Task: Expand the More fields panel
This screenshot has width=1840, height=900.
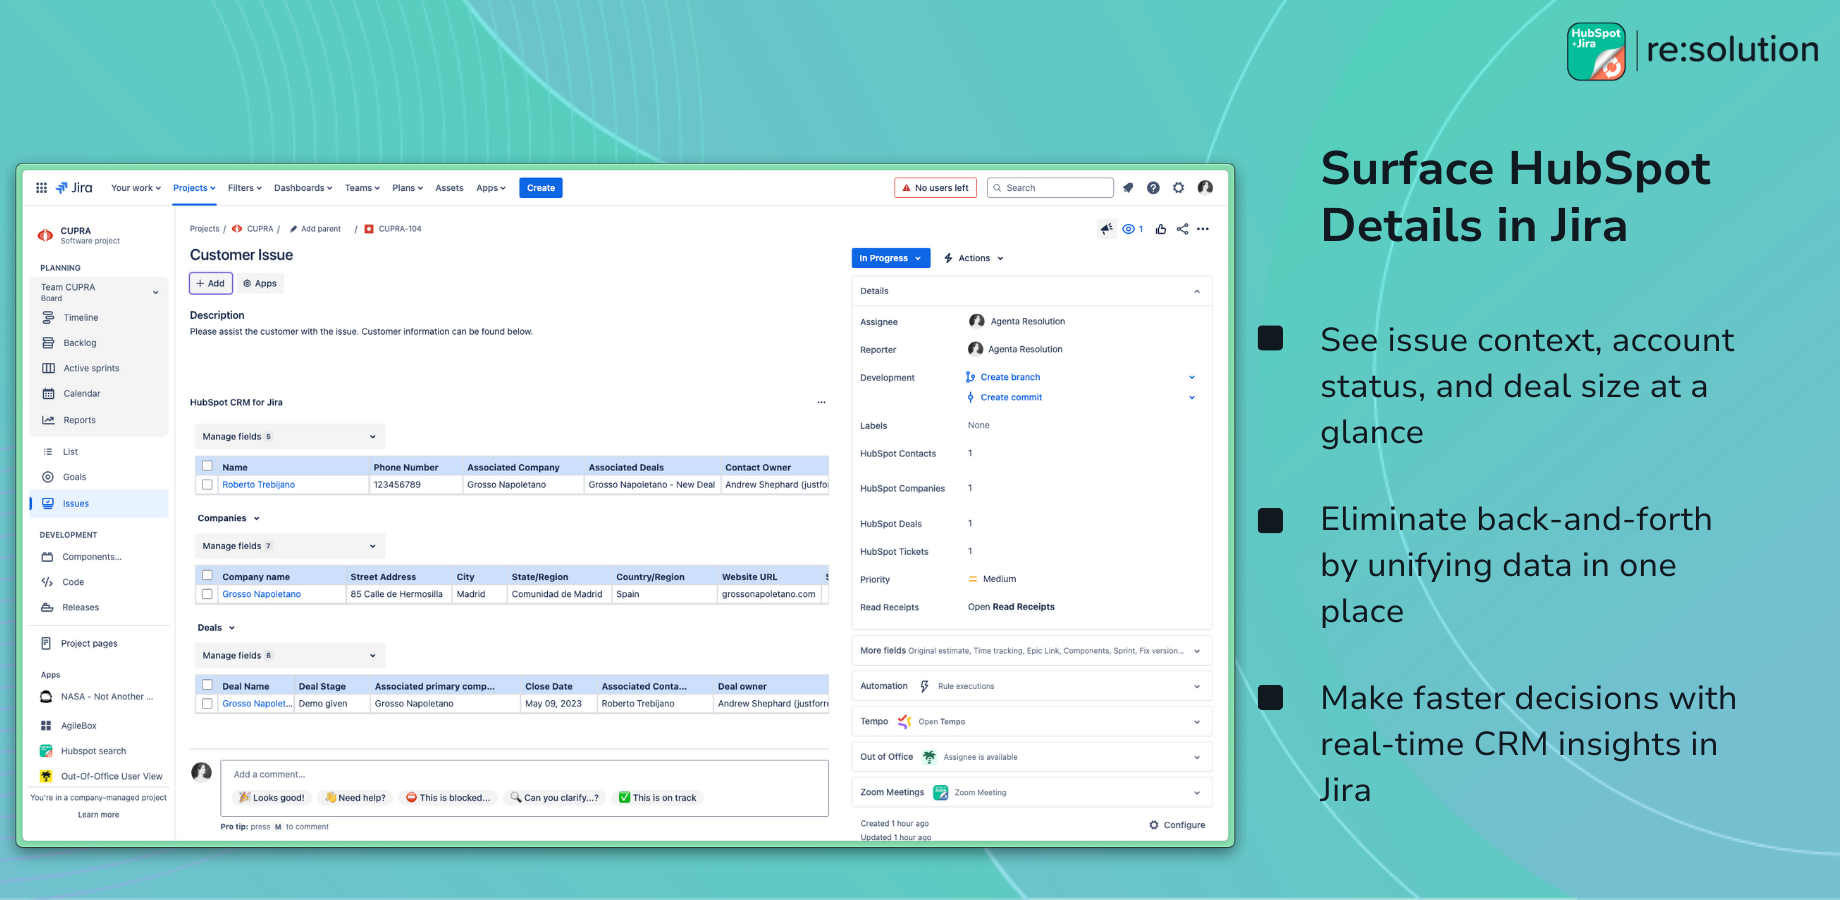Action: (1197, 651)
